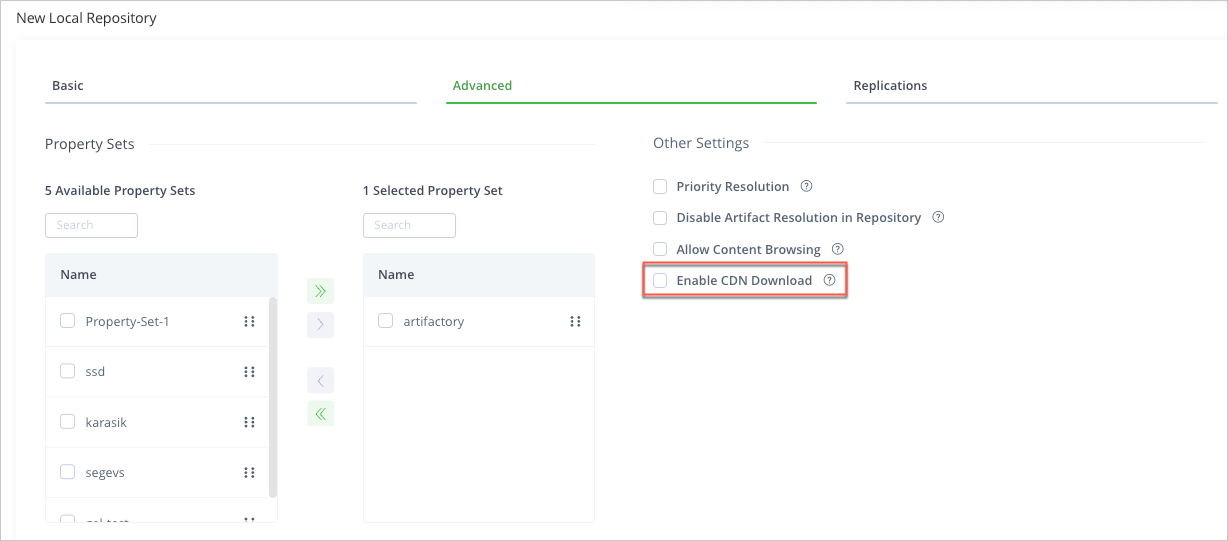This screenshot has width=1228, height=541.
Task: Switch to the Advanced tab
Action: (631, 86)
